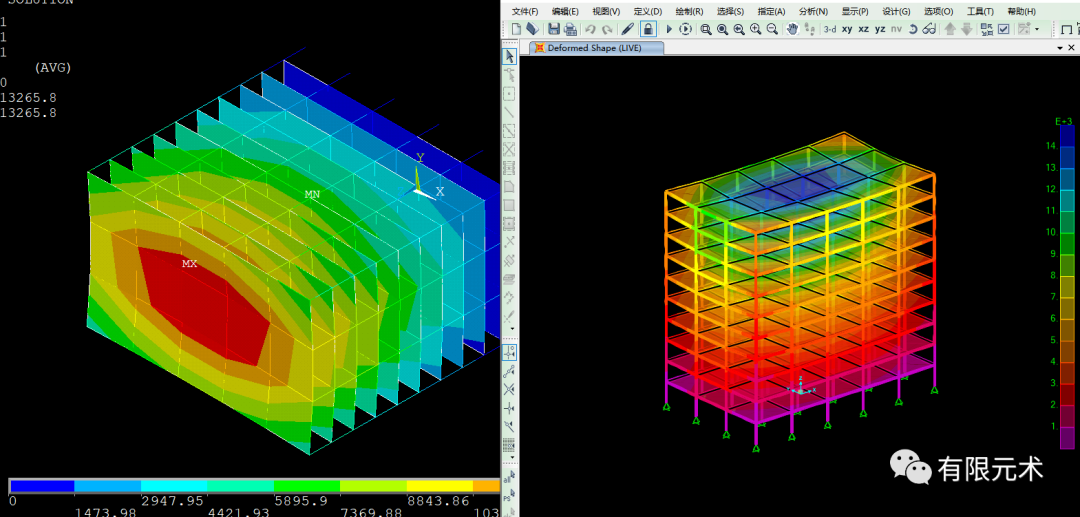Select the Draw Poly Area tool

pyautogui.click(x=510, y=187)
